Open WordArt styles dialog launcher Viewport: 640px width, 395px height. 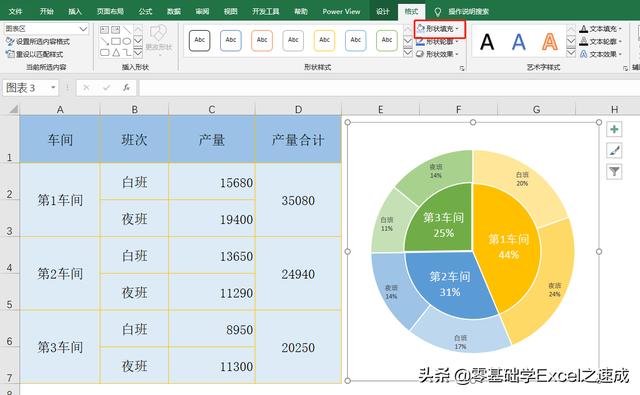(625, 69)
